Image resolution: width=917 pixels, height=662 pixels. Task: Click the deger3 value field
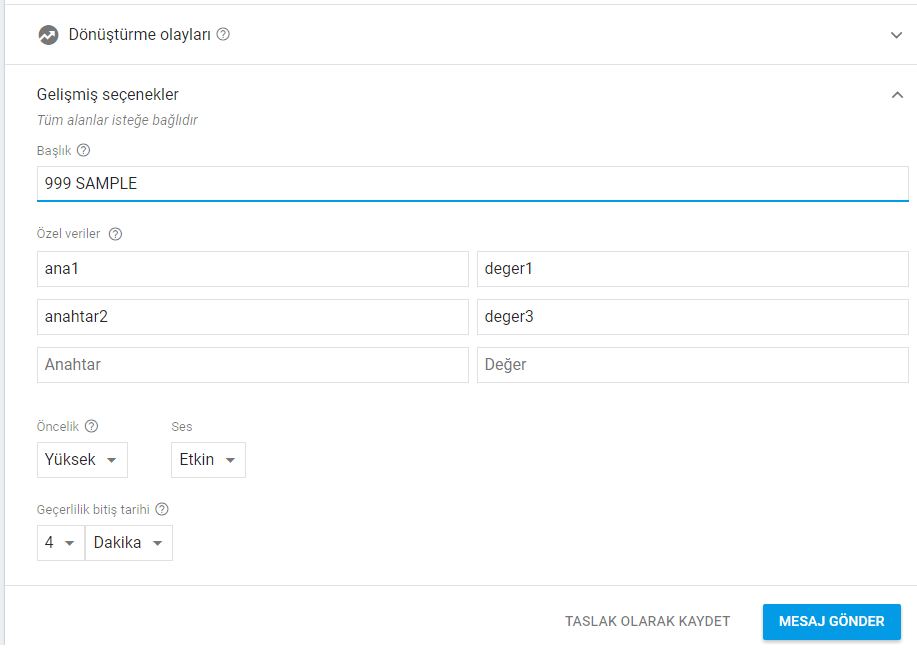pyautogui.click(x=692, y=317)
